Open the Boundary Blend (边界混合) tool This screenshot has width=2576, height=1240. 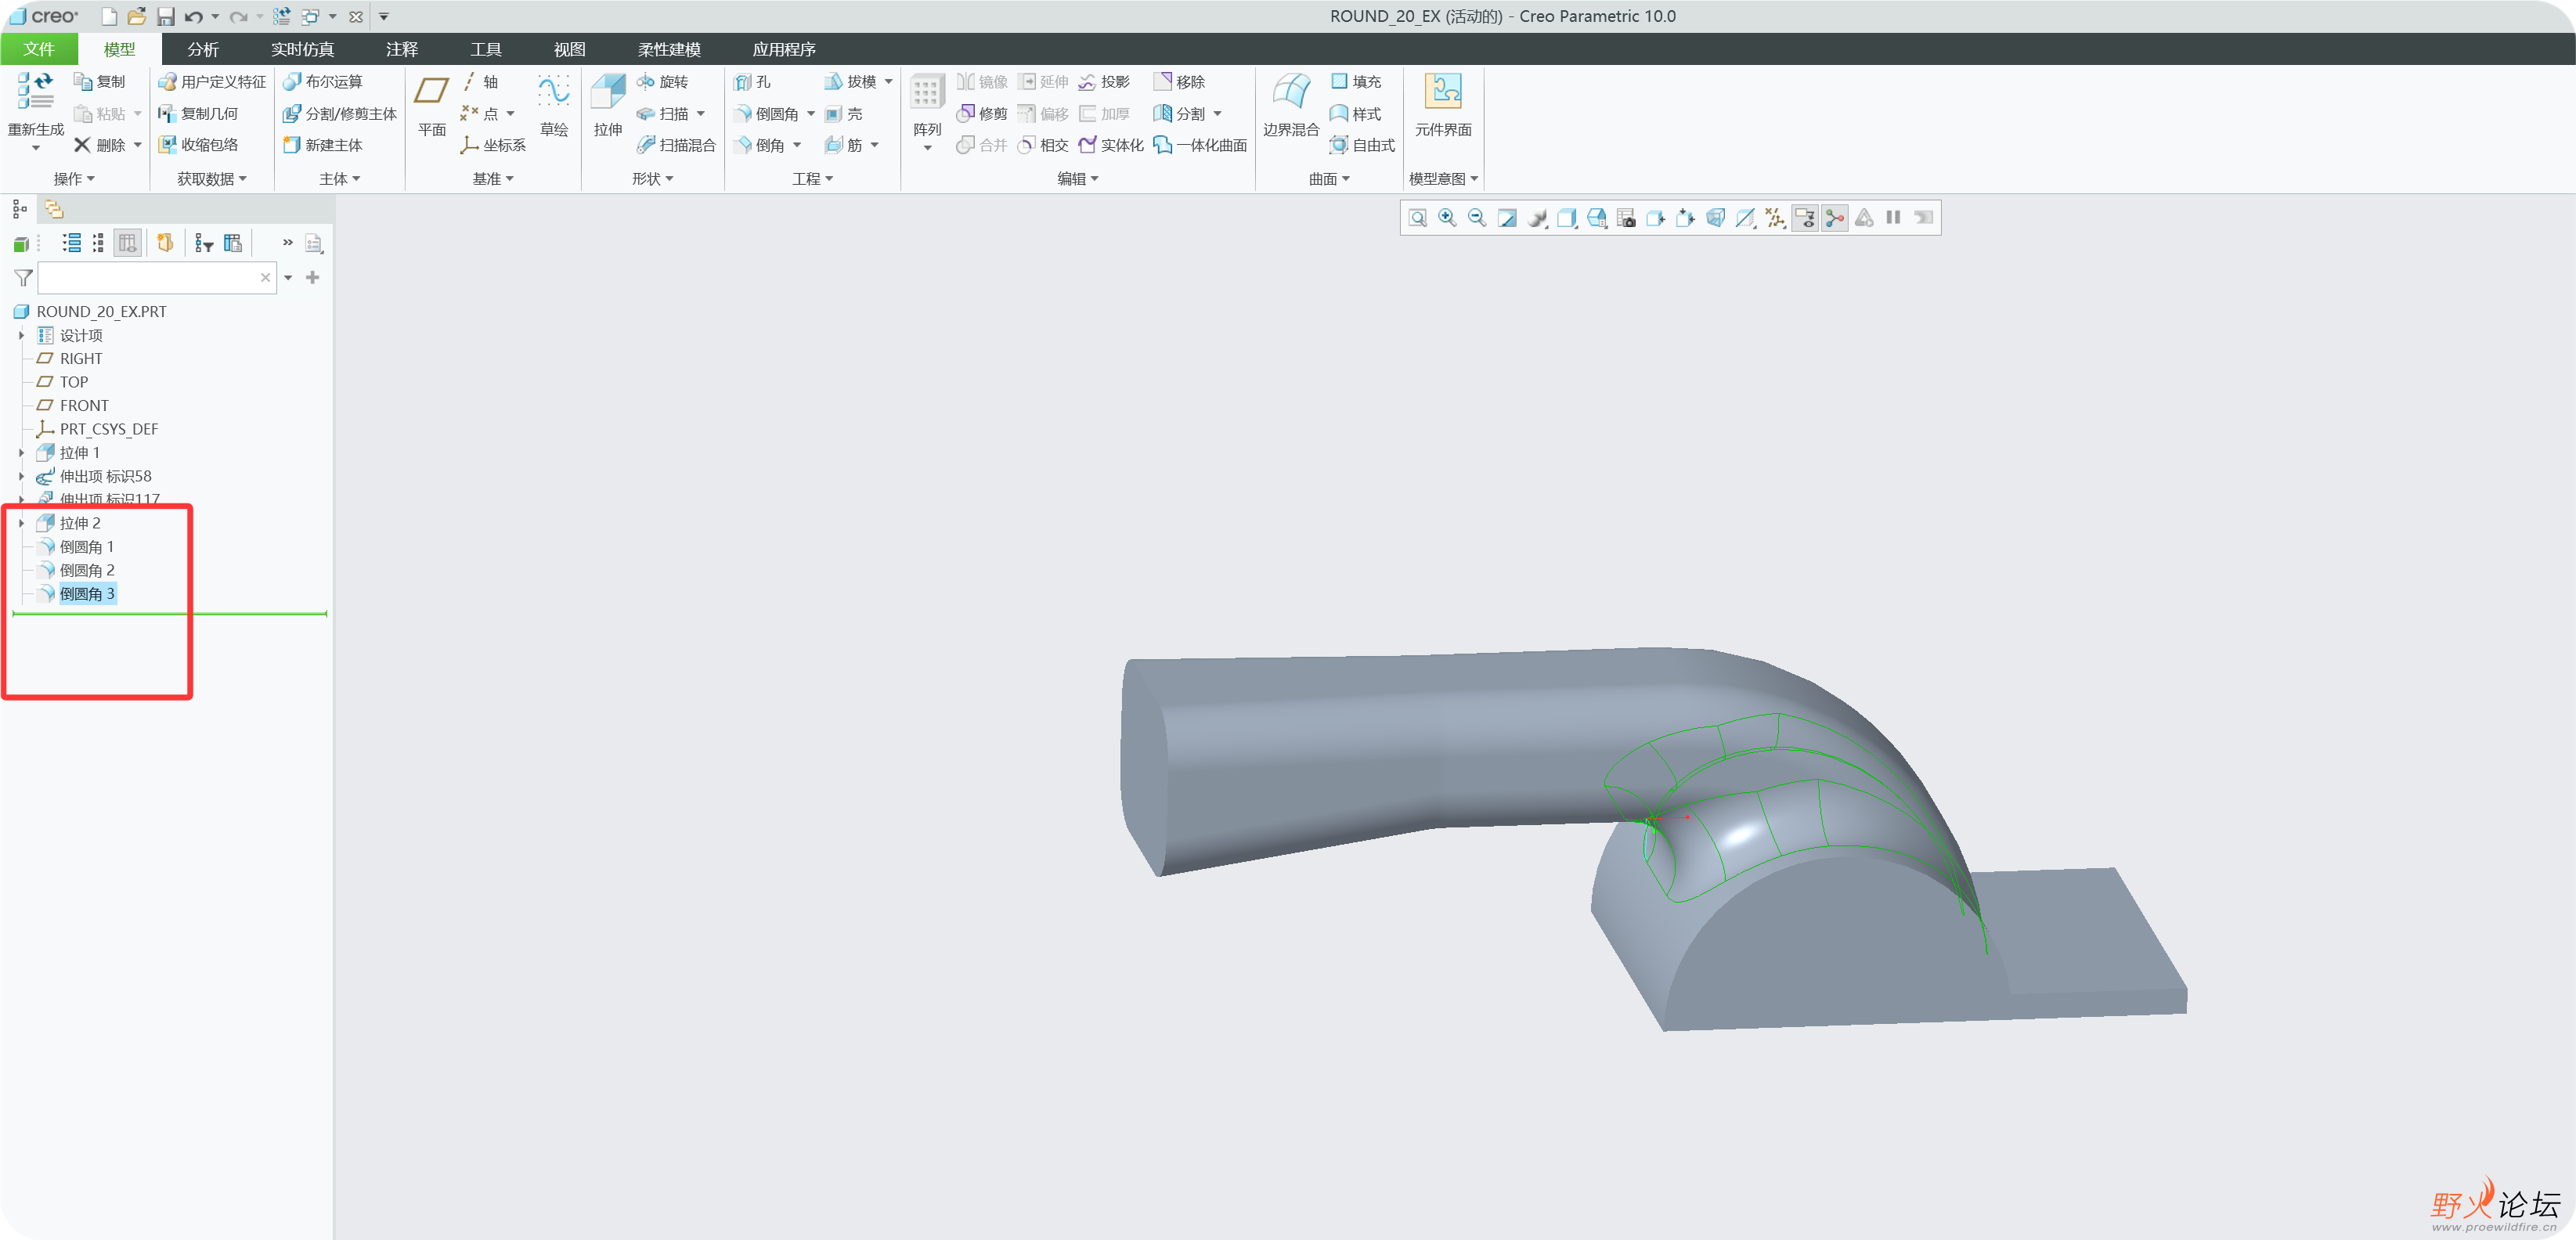tap(1290, 105)
